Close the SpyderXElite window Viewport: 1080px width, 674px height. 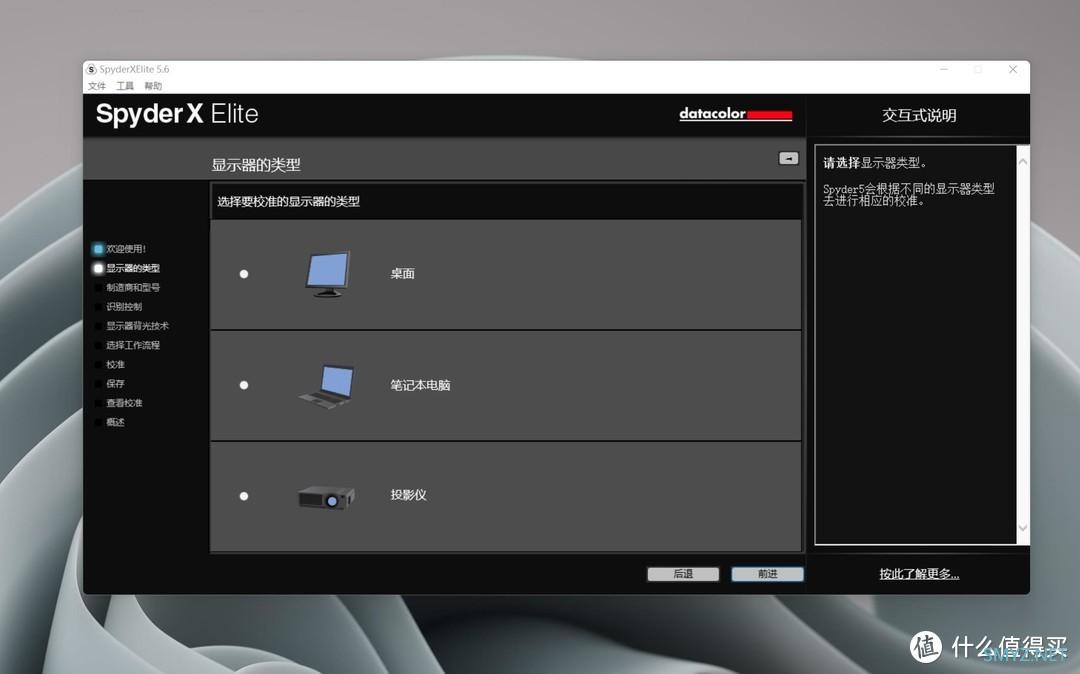point(1013,70)
